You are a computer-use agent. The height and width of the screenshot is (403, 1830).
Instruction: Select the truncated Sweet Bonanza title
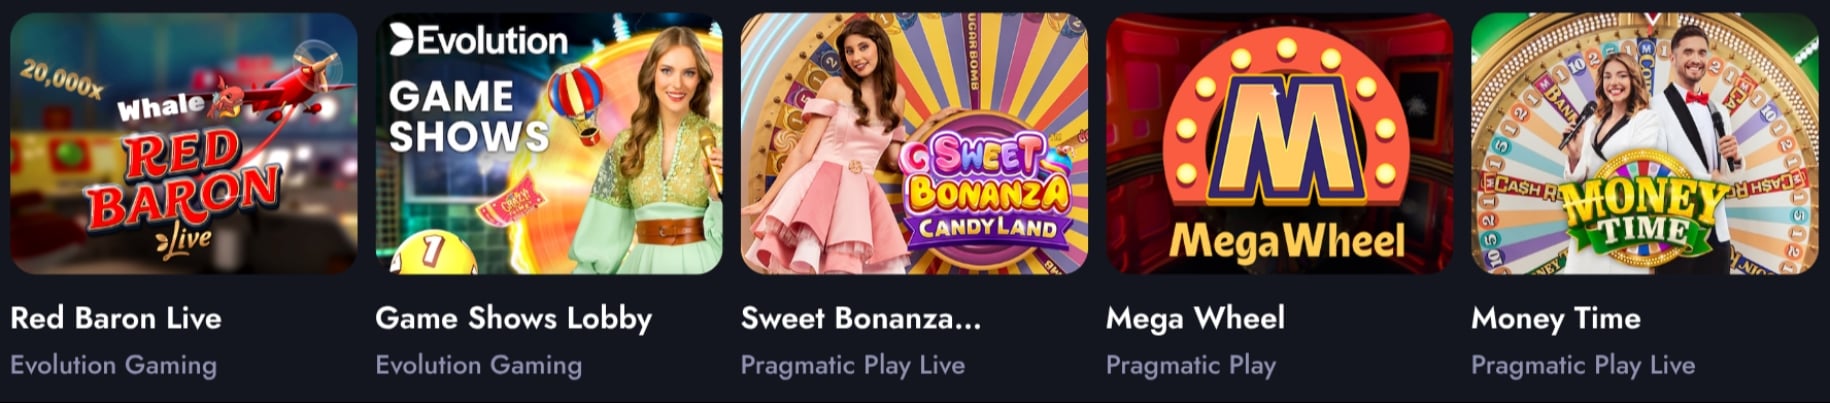click(x=861, y=319)
